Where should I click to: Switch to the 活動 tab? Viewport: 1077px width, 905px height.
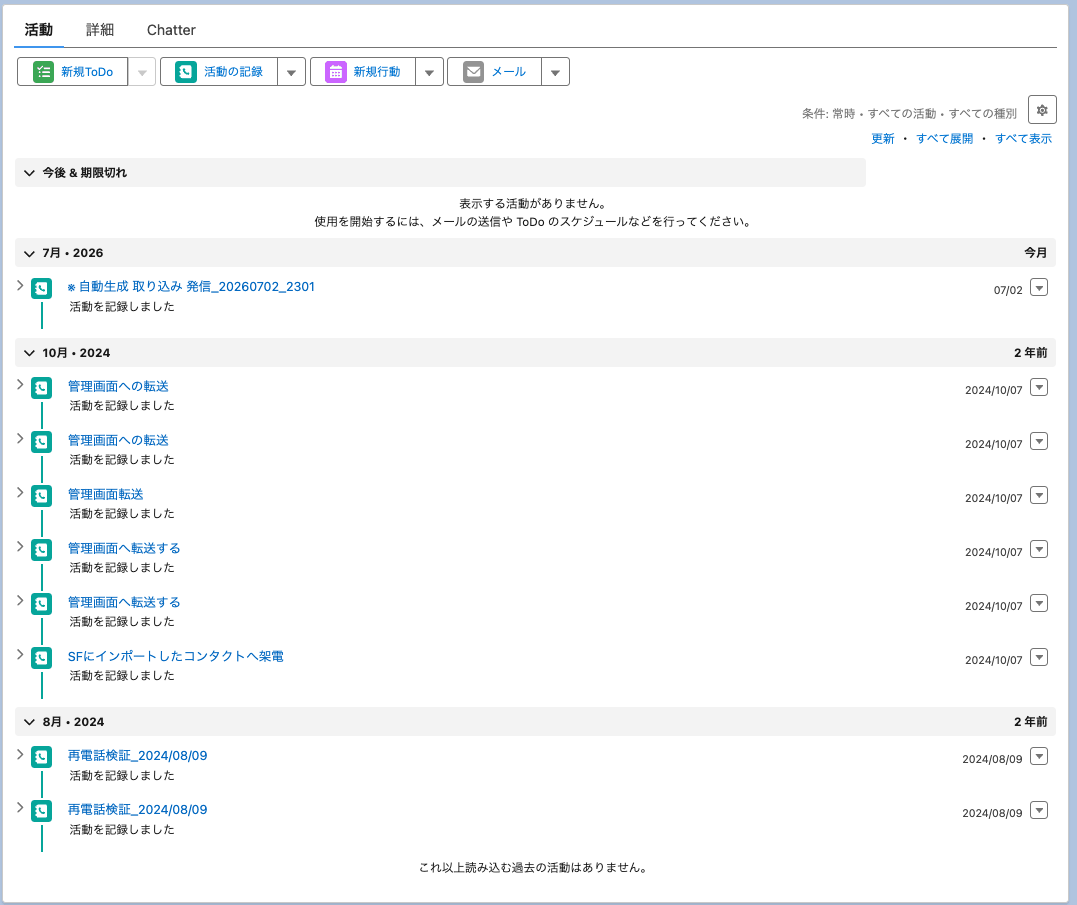coord(38,30)
